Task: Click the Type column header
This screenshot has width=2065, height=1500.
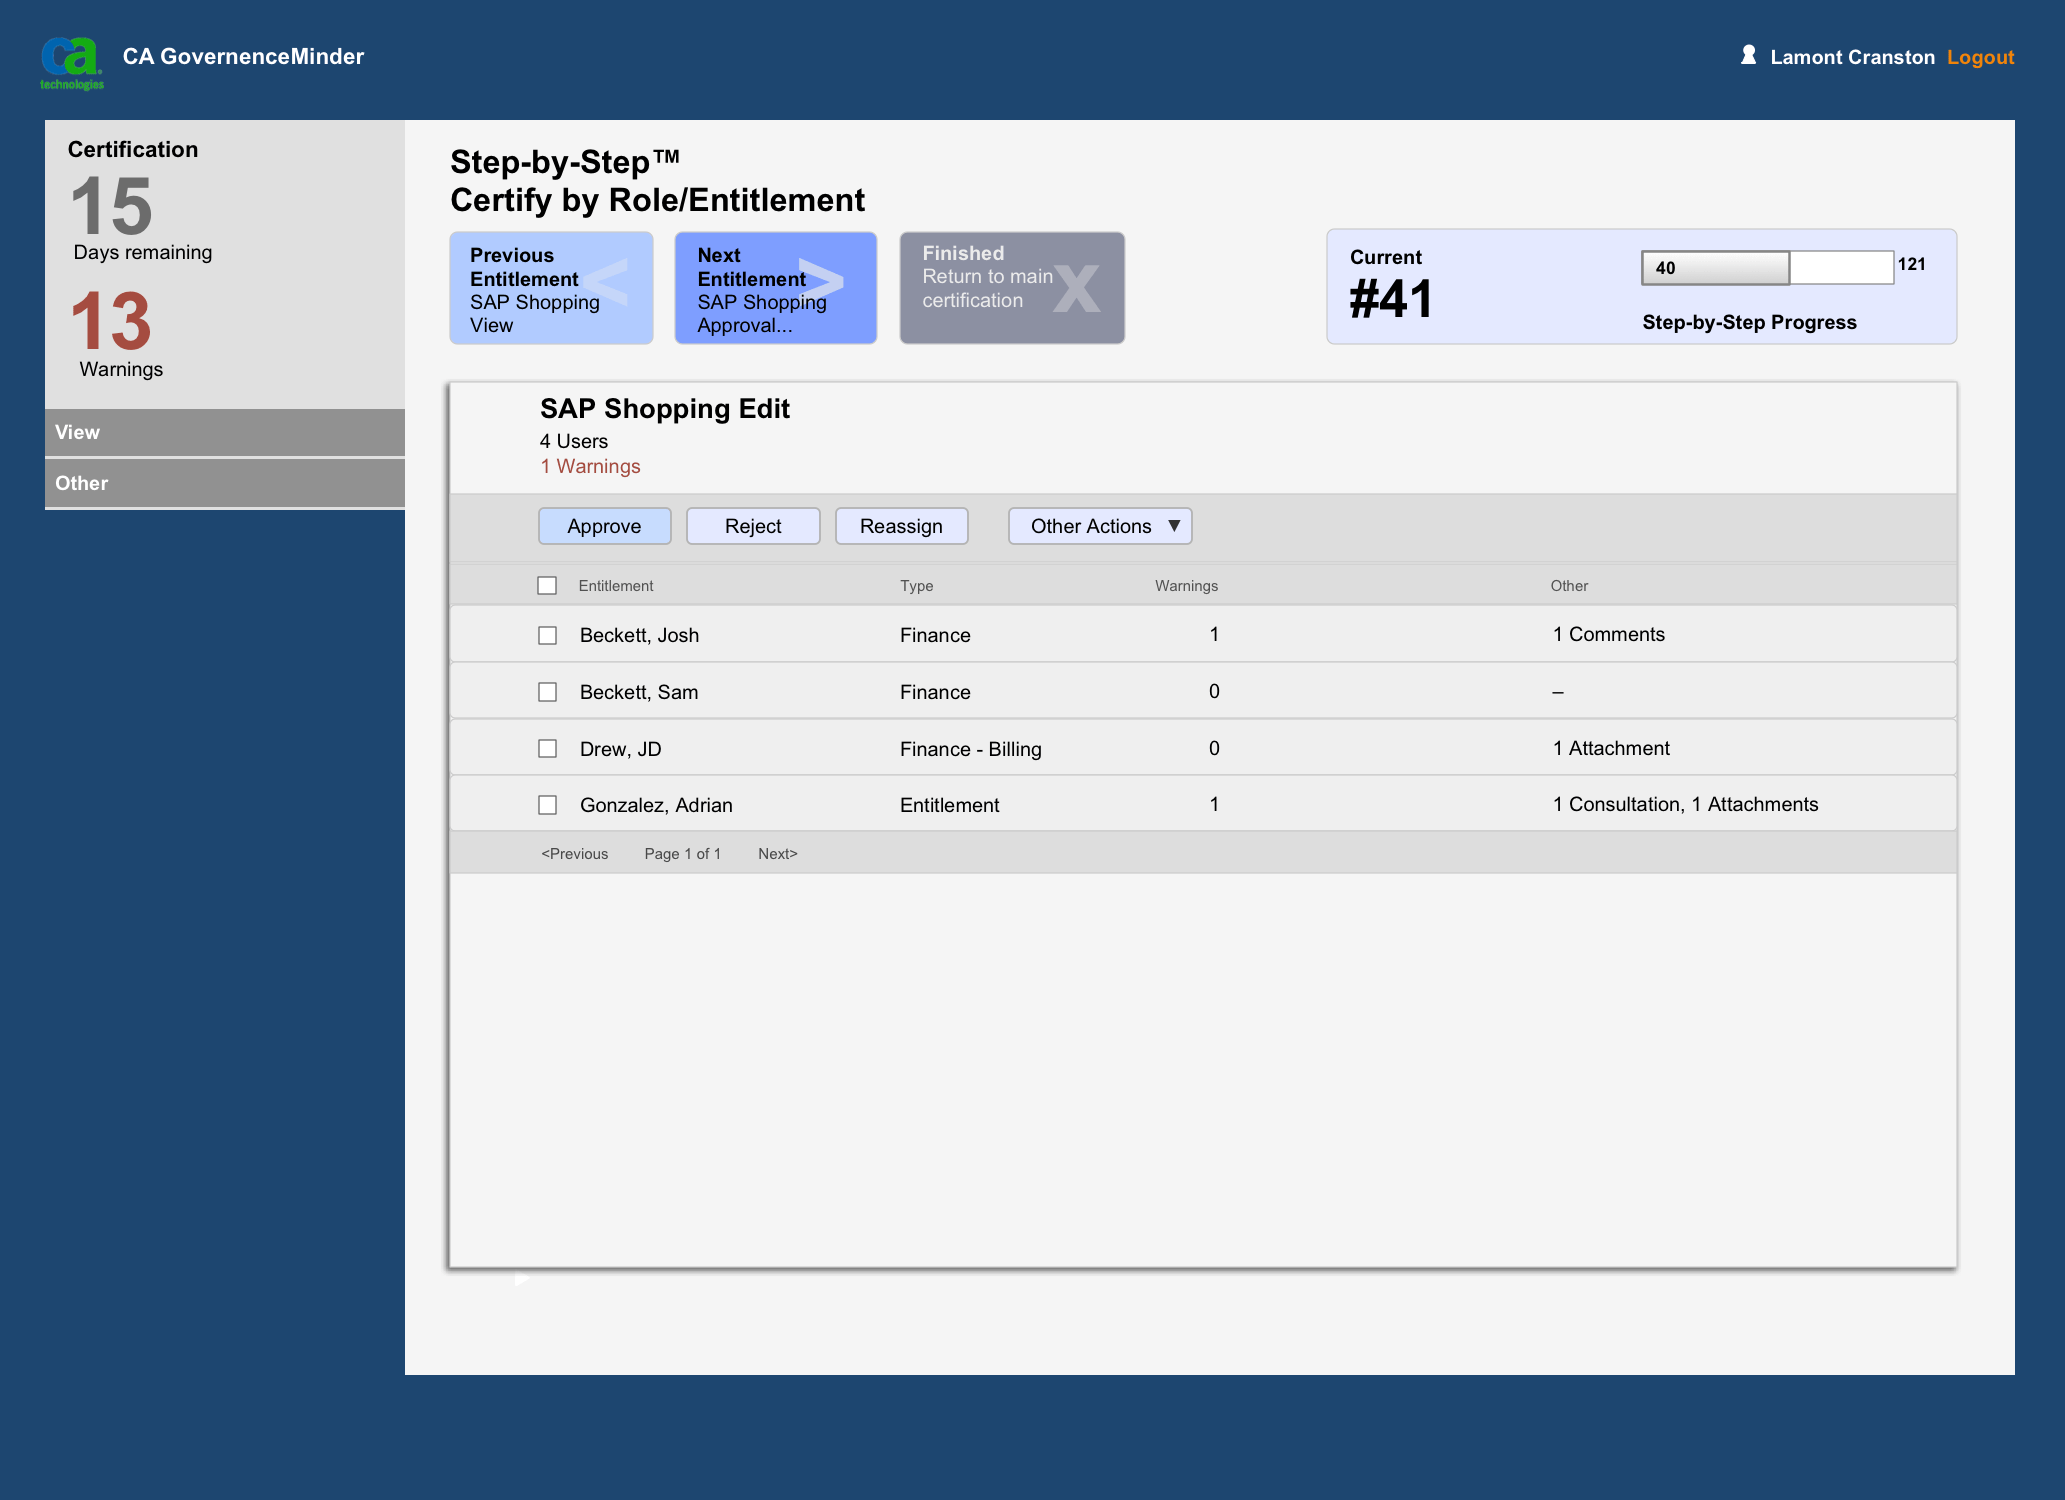Action: click(x=916, y=586)
